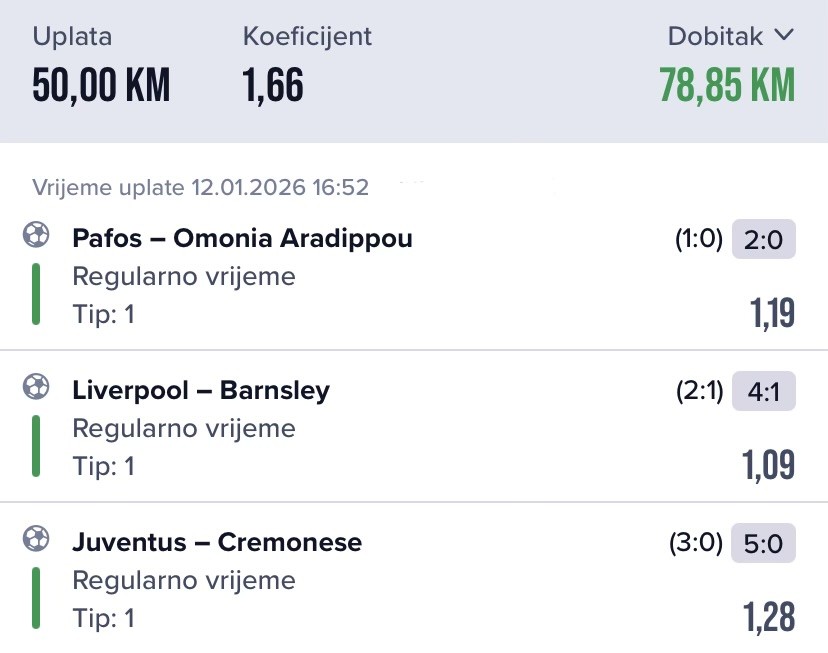Click the green status bar for Pafos bet
The height and width of the screenshot is (653, 828).
36,294
